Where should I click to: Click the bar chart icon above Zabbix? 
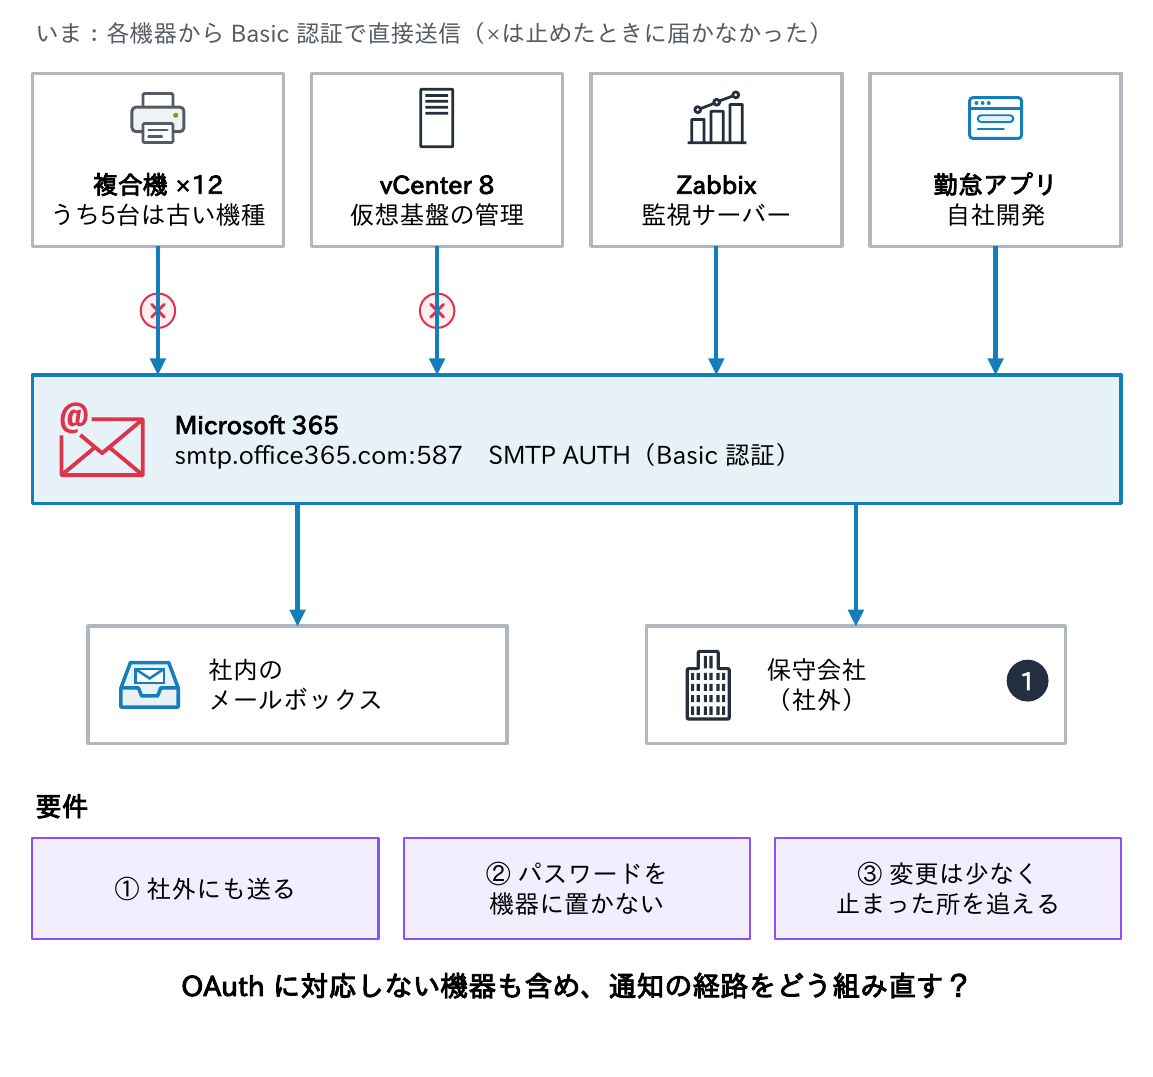[x=716, y=118]
